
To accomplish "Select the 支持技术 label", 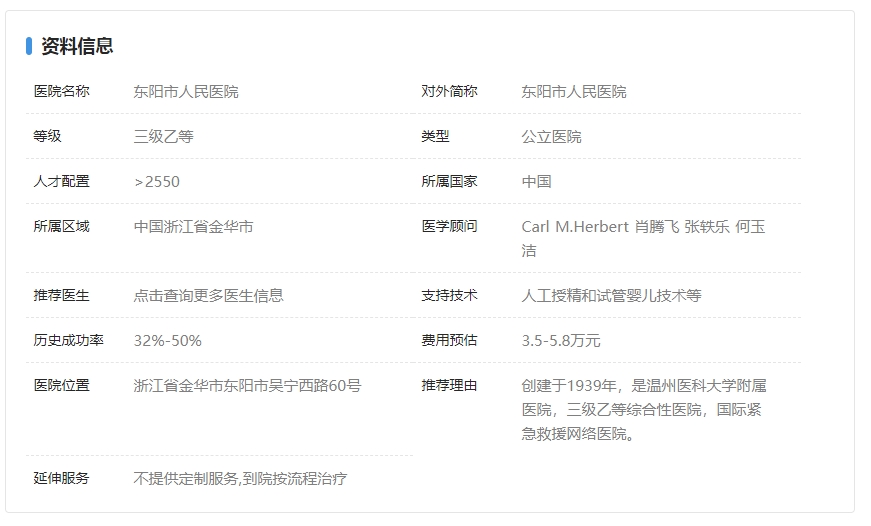I will [x=449, y=295].
